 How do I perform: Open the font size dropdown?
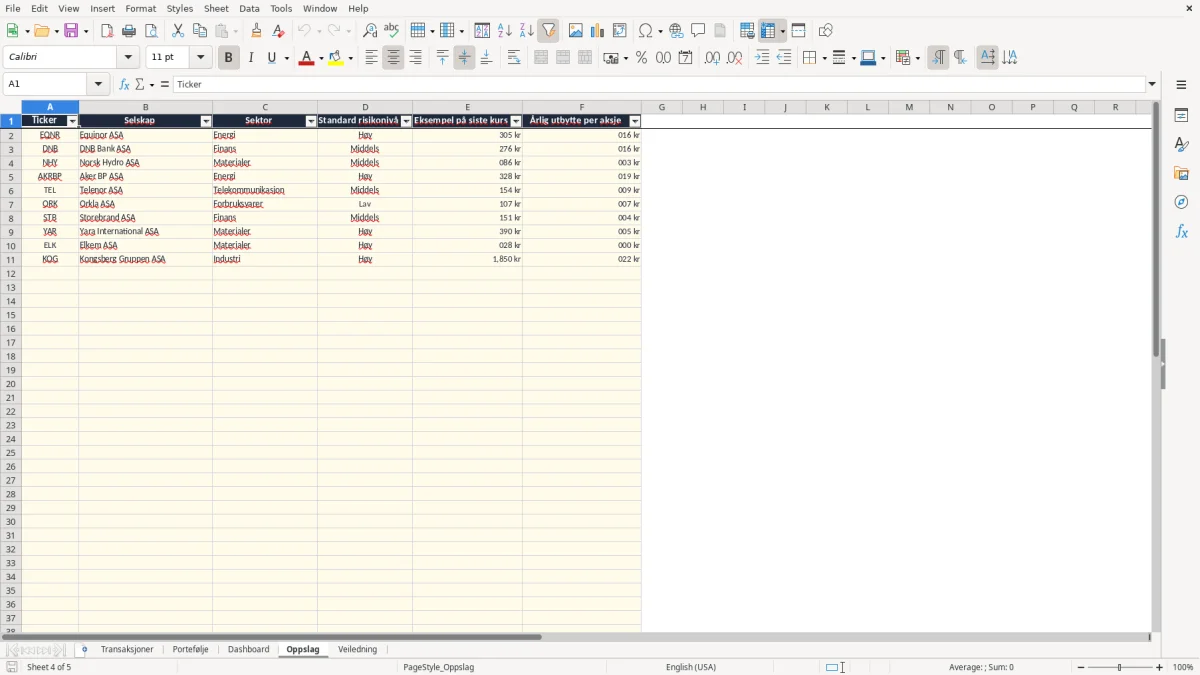click(201, 58)
